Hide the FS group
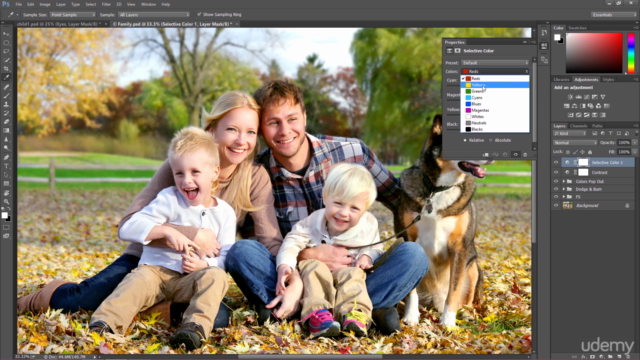Screen dimensions: 640x360 [556, 197]
